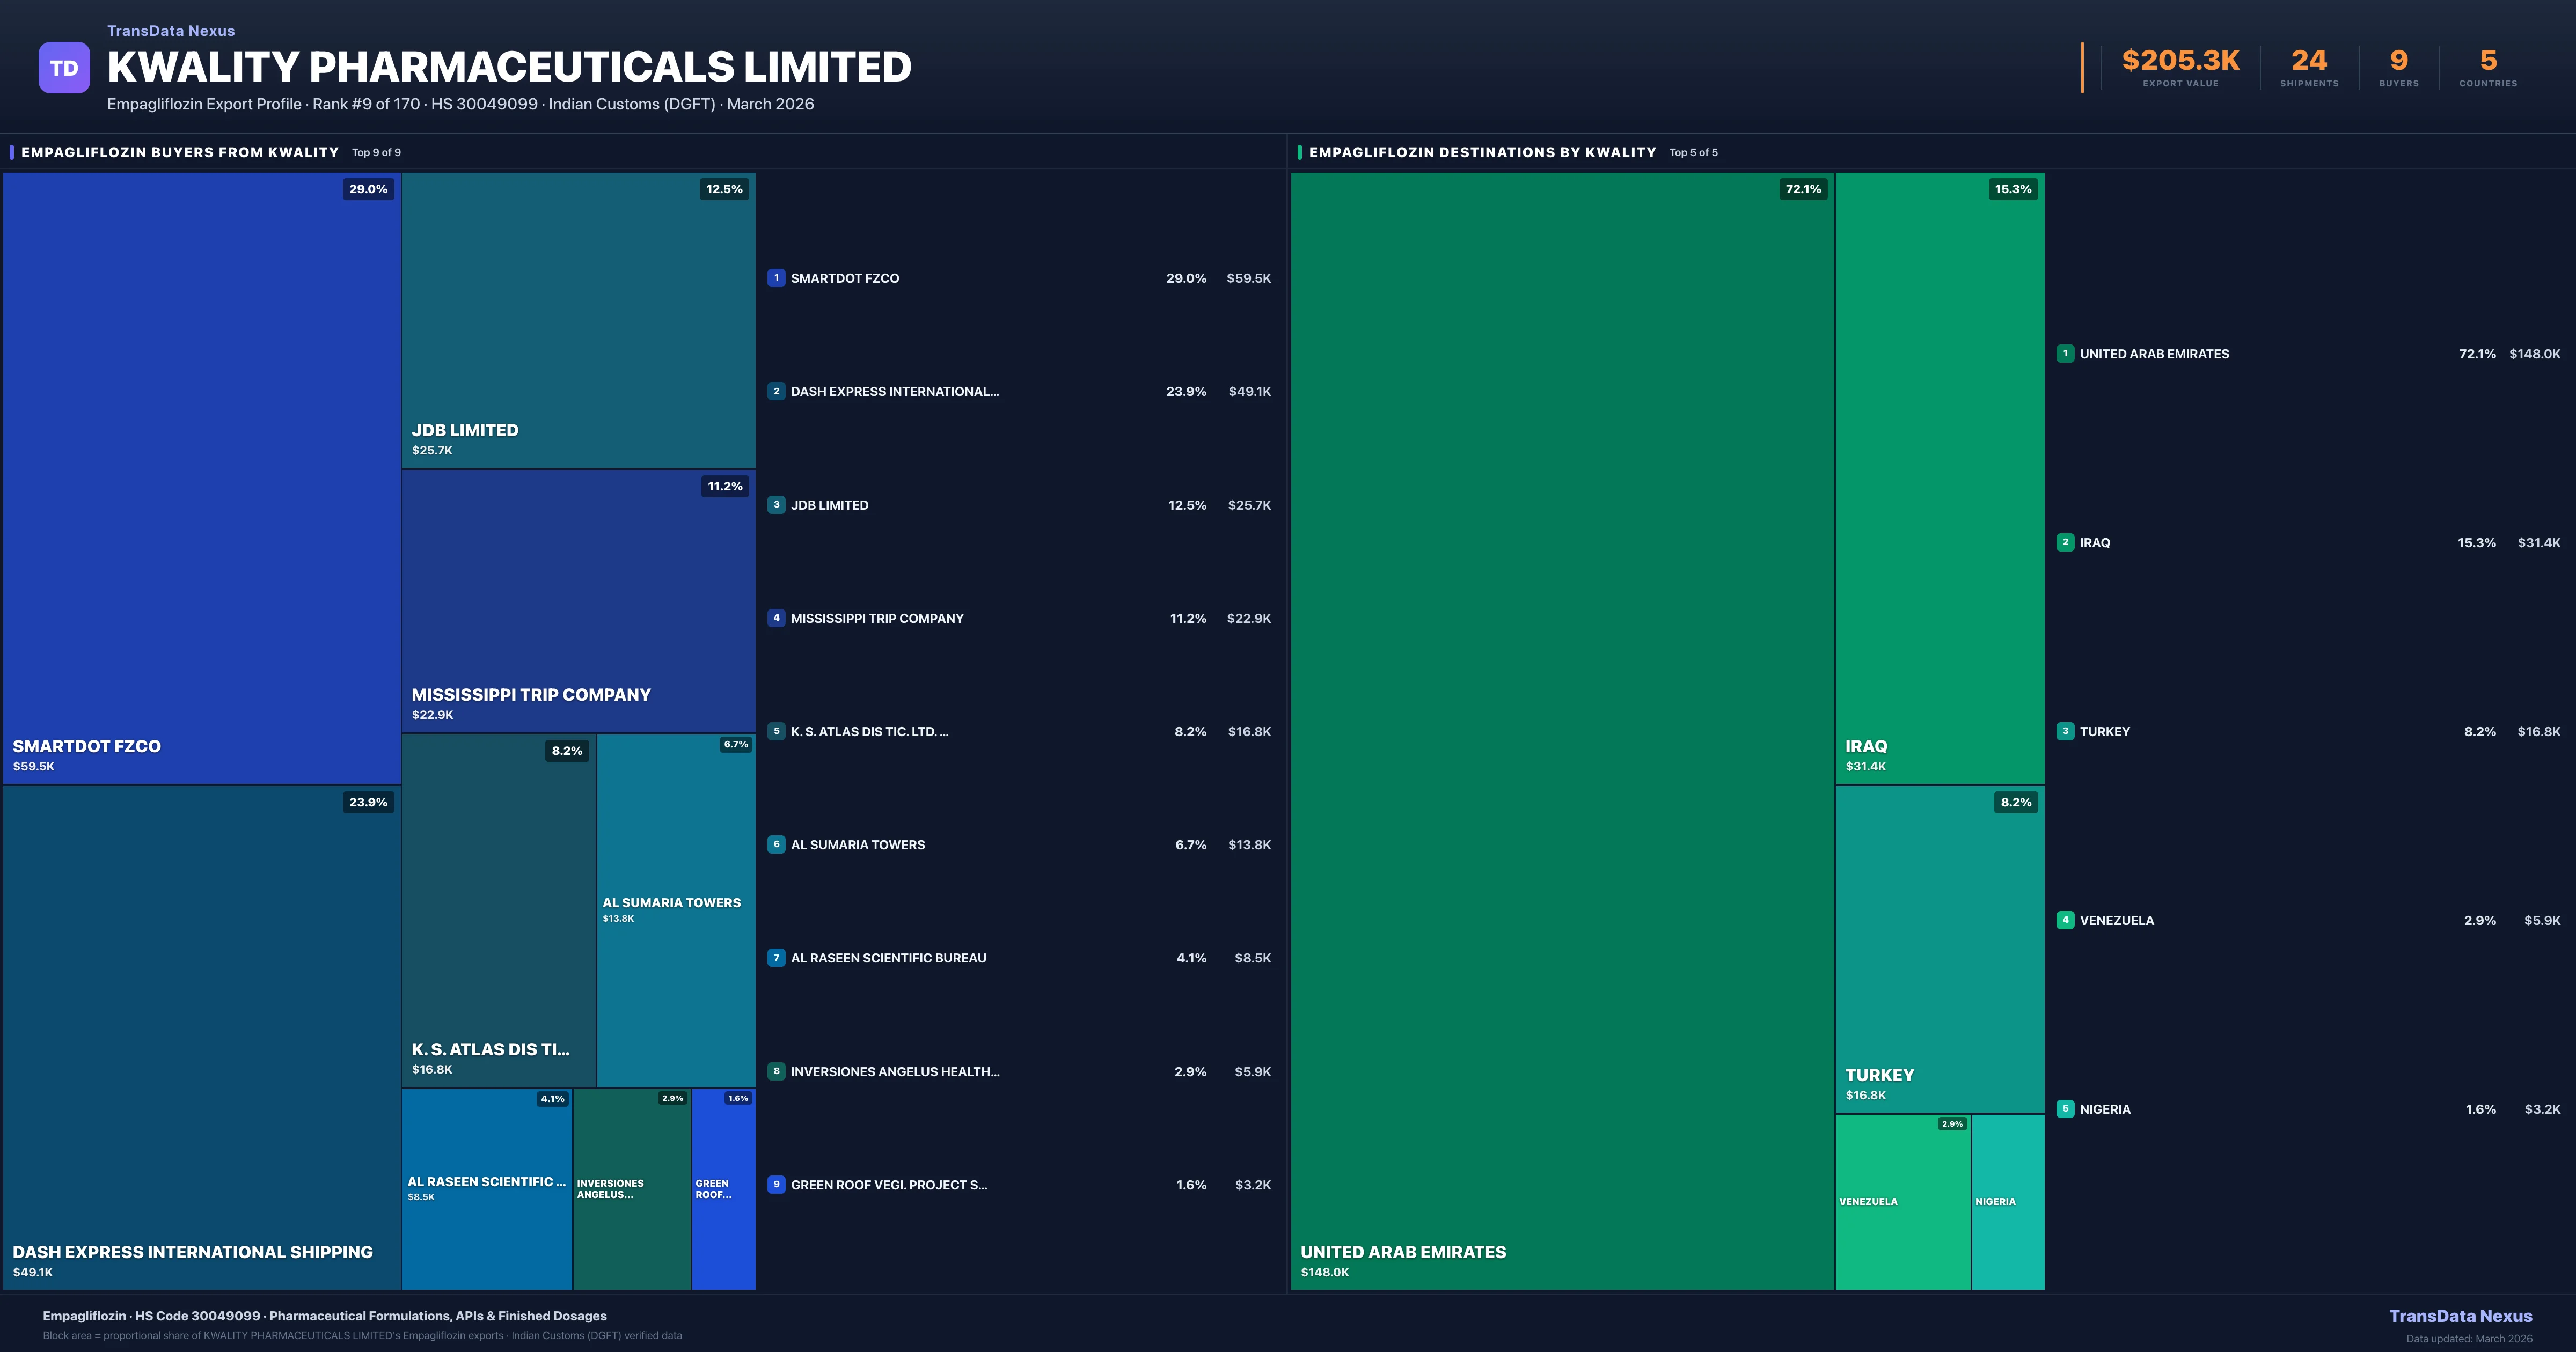2576x1352 pixels.
Task: Click rank badge 6 beside AL SUMARIA TOWERS
Action: [x=776, y=844]
